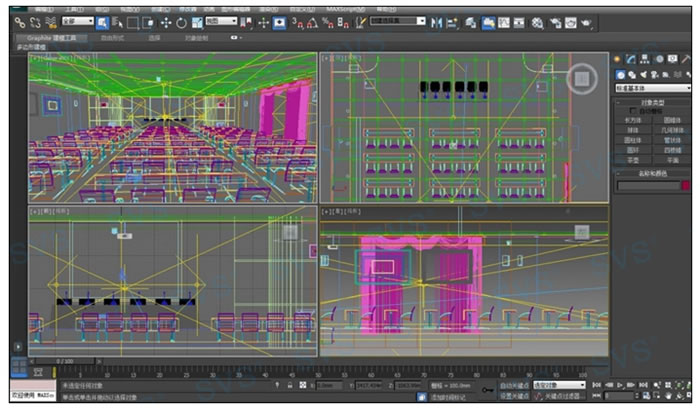Click the Render Setup teapot icon
Viewport: 700px width, 411px height.
pyautogui.click(x=553, y=21)
